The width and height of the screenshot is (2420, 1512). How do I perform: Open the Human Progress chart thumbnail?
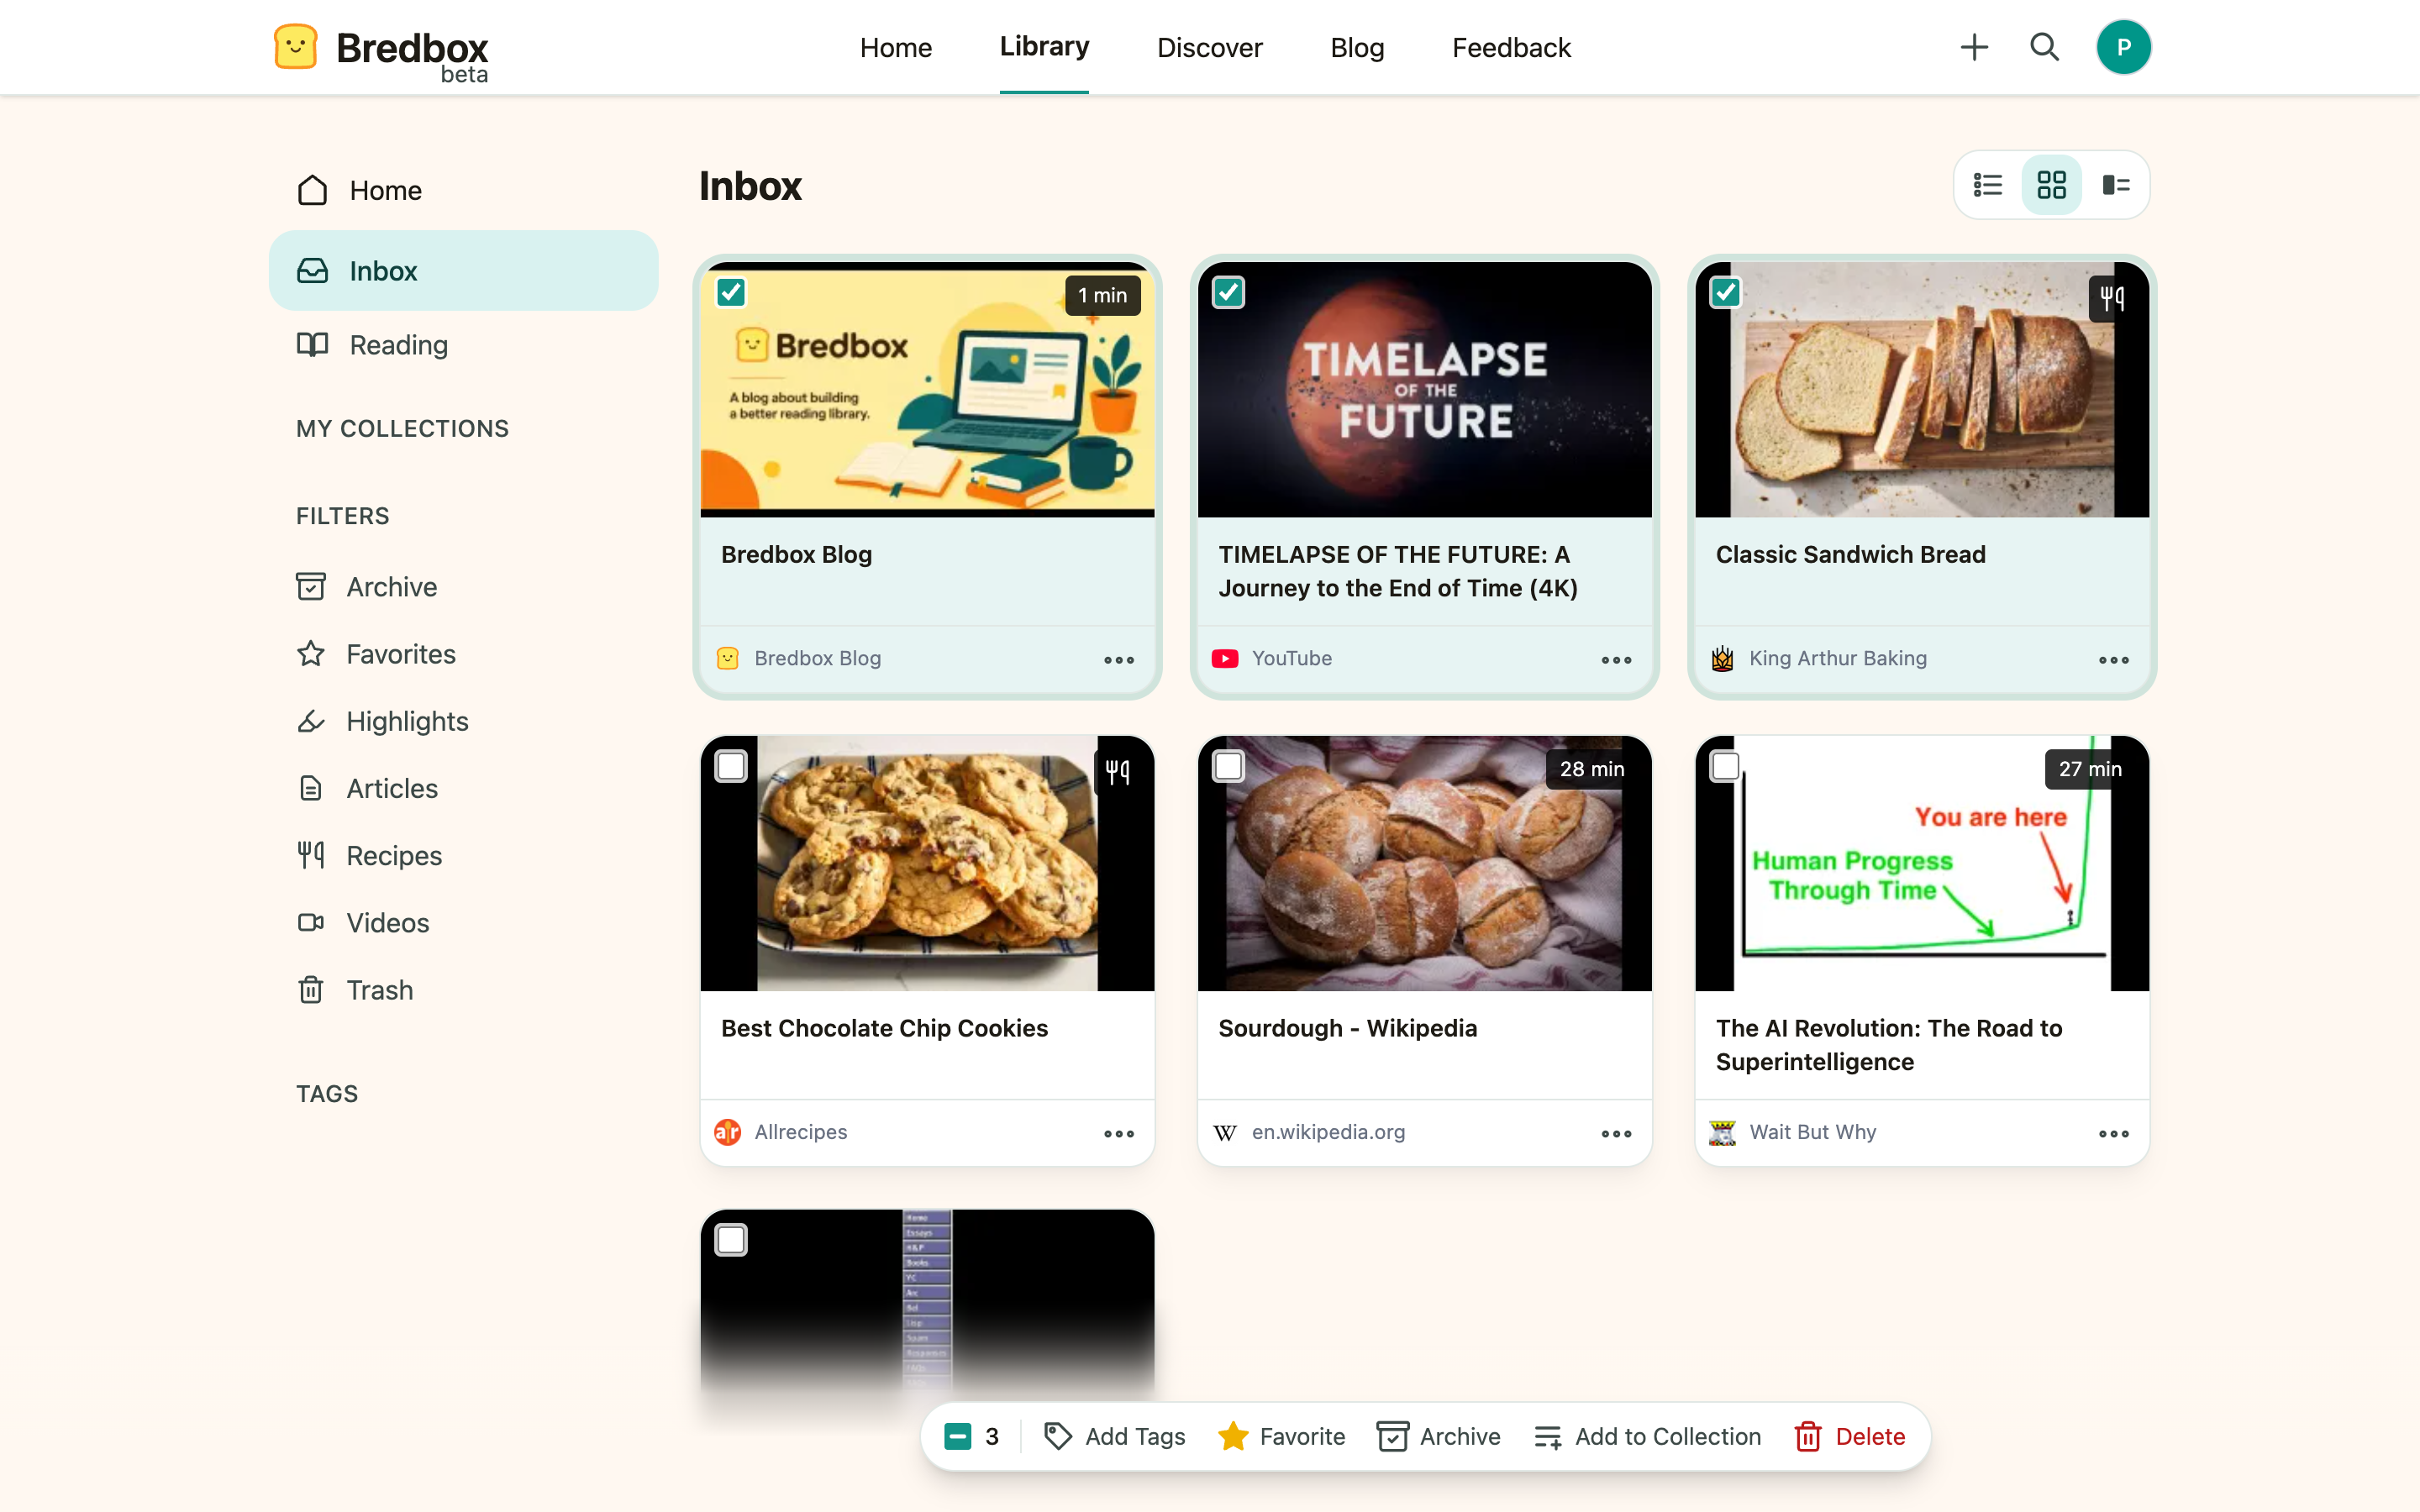click(x=1921, y=864)
